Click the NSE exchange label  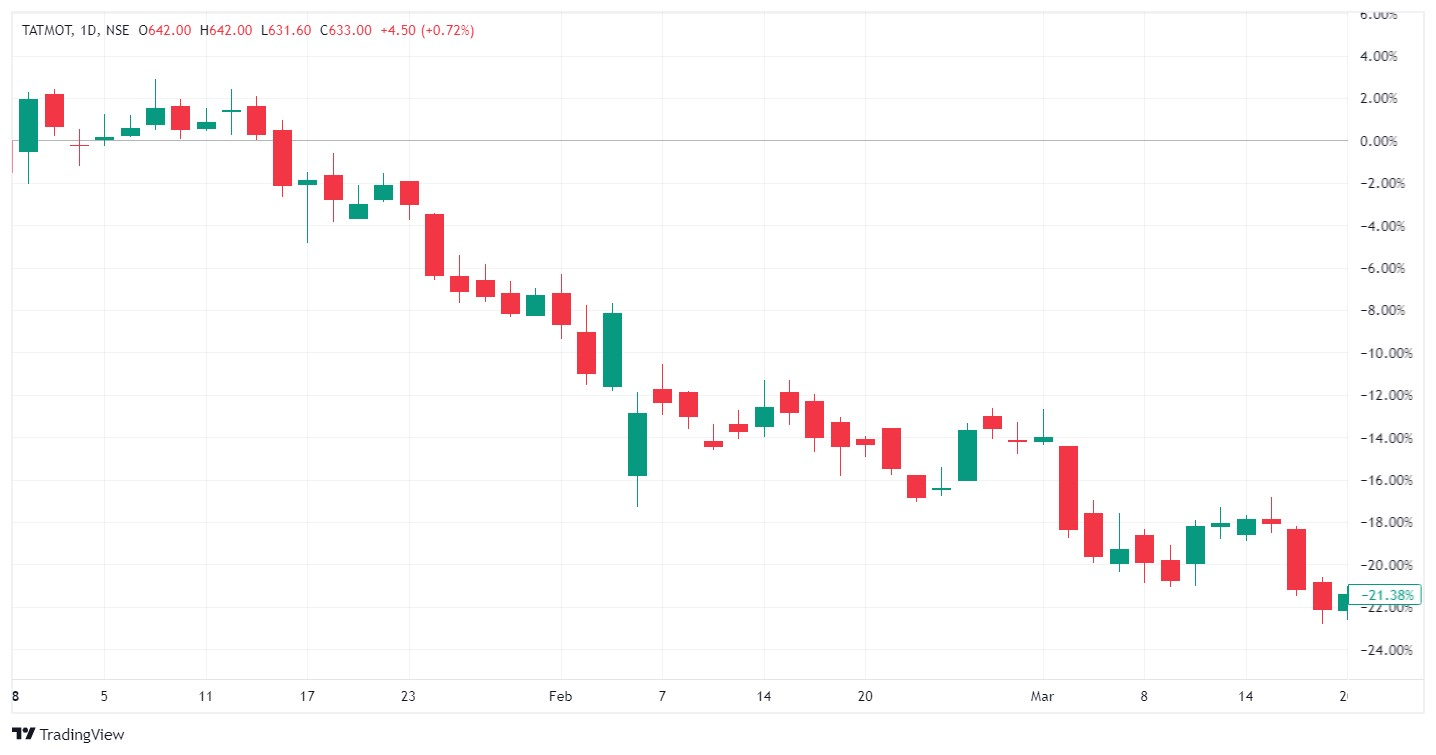pos(117,31)
